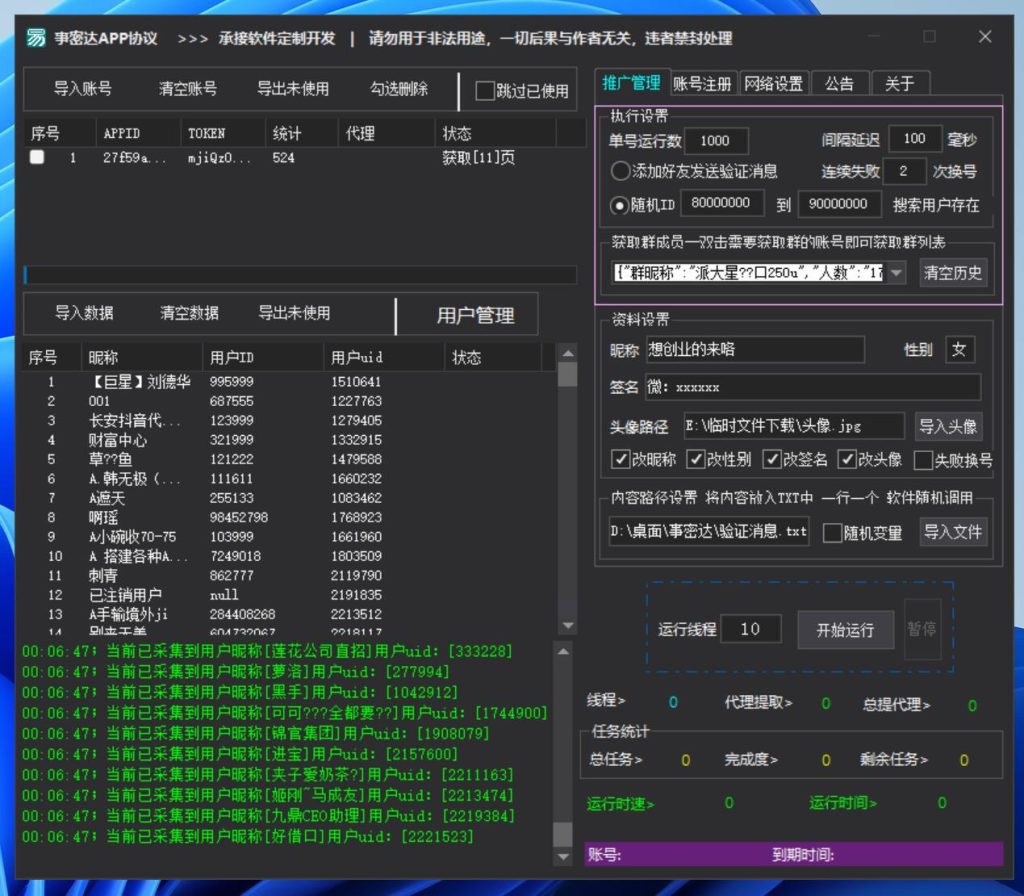Enable the 跳过已使用 checkbox
1024x896 pixels.
click(x=485, y=91)
